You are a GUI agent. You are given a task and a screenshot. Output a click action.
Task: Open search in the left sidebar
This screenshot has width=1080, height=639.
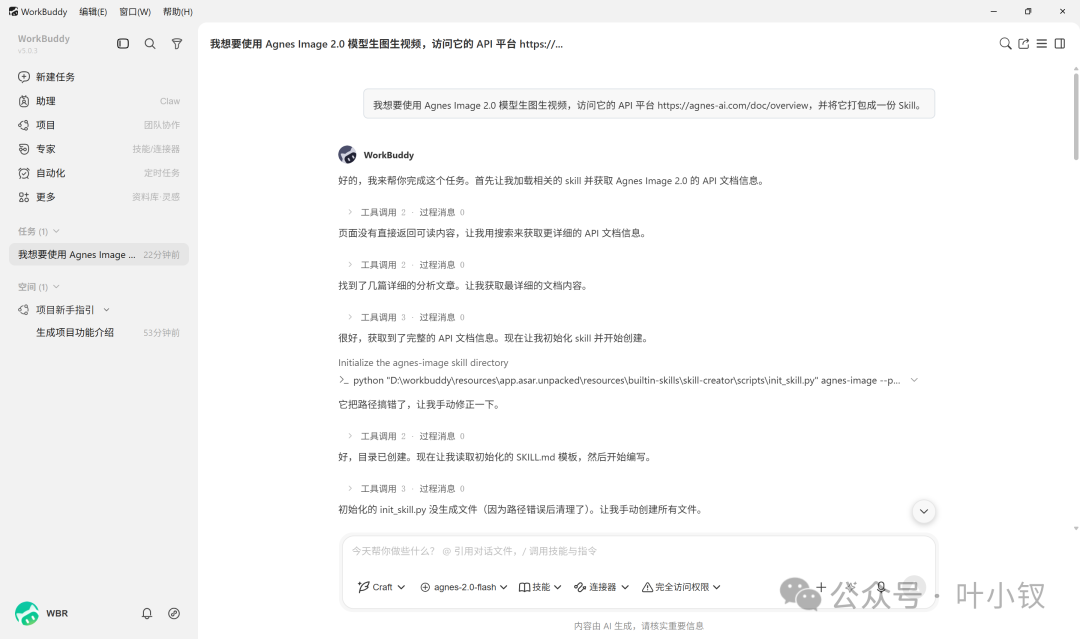[149, 43]
